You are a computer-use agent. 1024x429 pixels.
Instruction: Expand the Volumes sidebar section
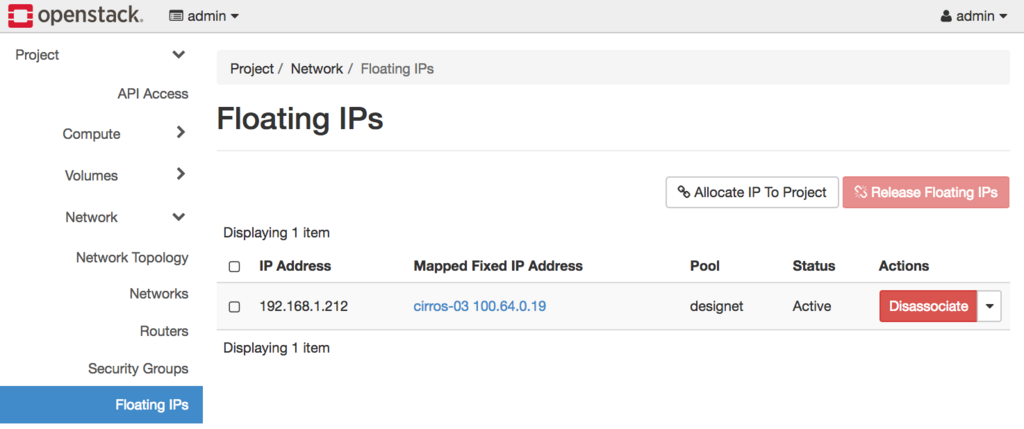180,174
